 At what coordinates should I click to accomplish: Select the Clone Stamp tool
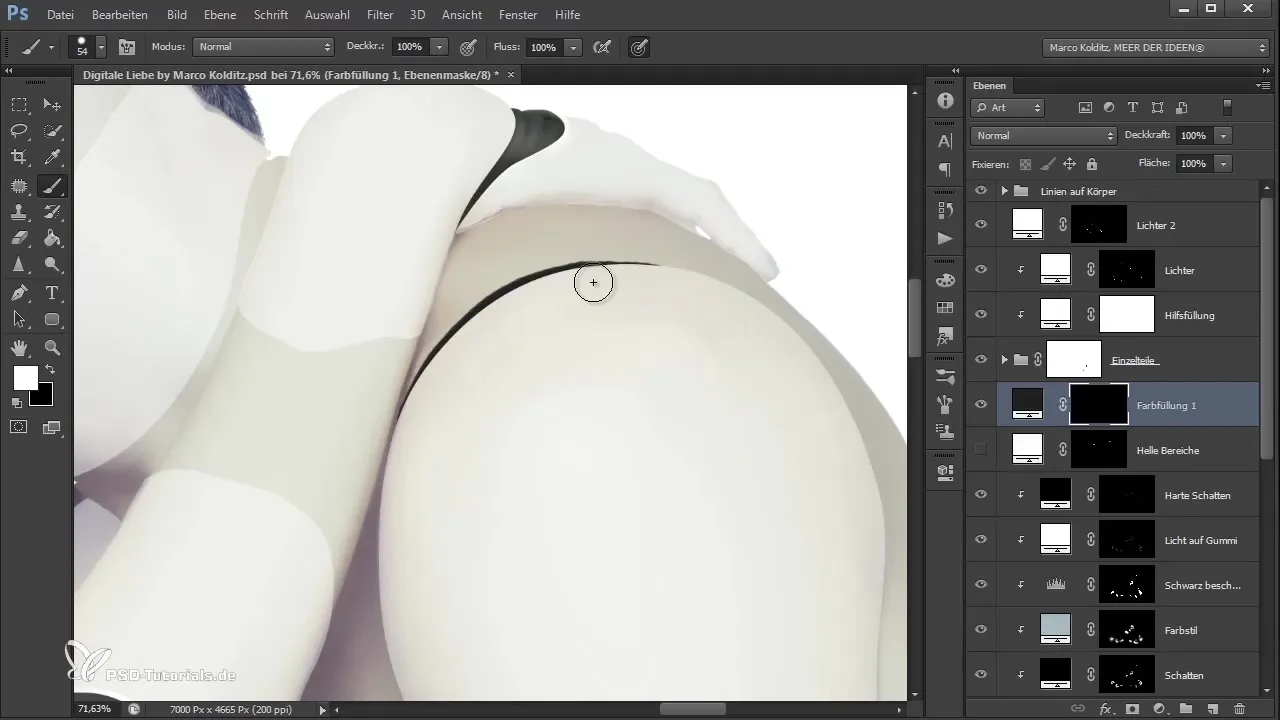click(19, 212)
